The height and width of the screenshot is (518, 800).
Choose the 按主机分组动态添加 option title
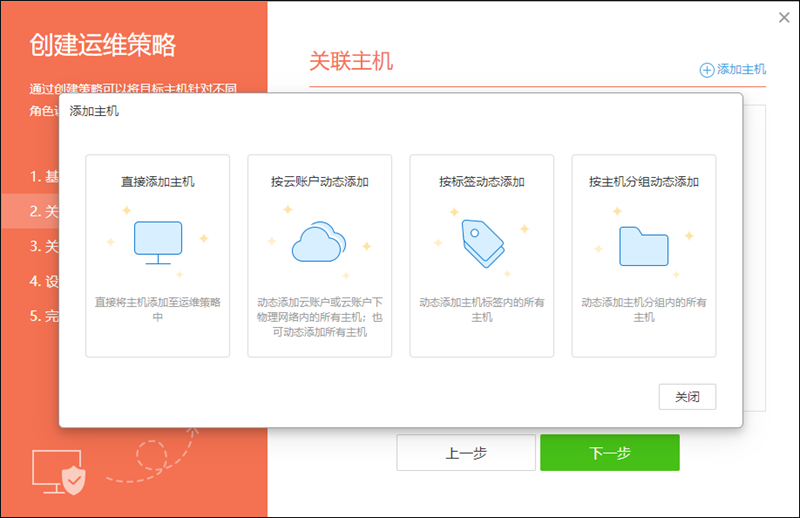(x=643, y=182)
